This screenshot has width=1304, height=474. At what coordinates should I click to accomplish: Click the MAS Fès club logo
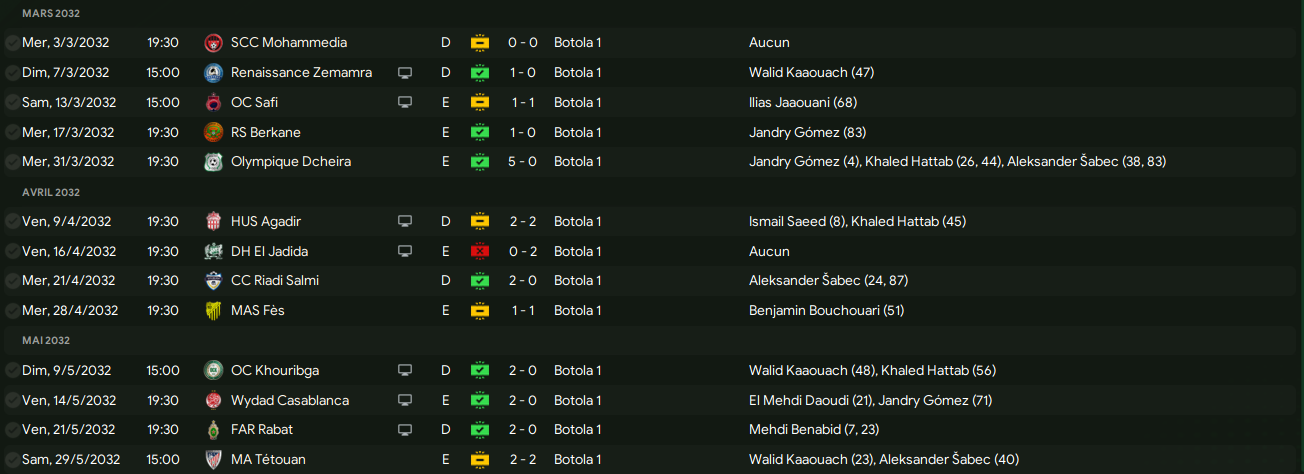[212, 311]
